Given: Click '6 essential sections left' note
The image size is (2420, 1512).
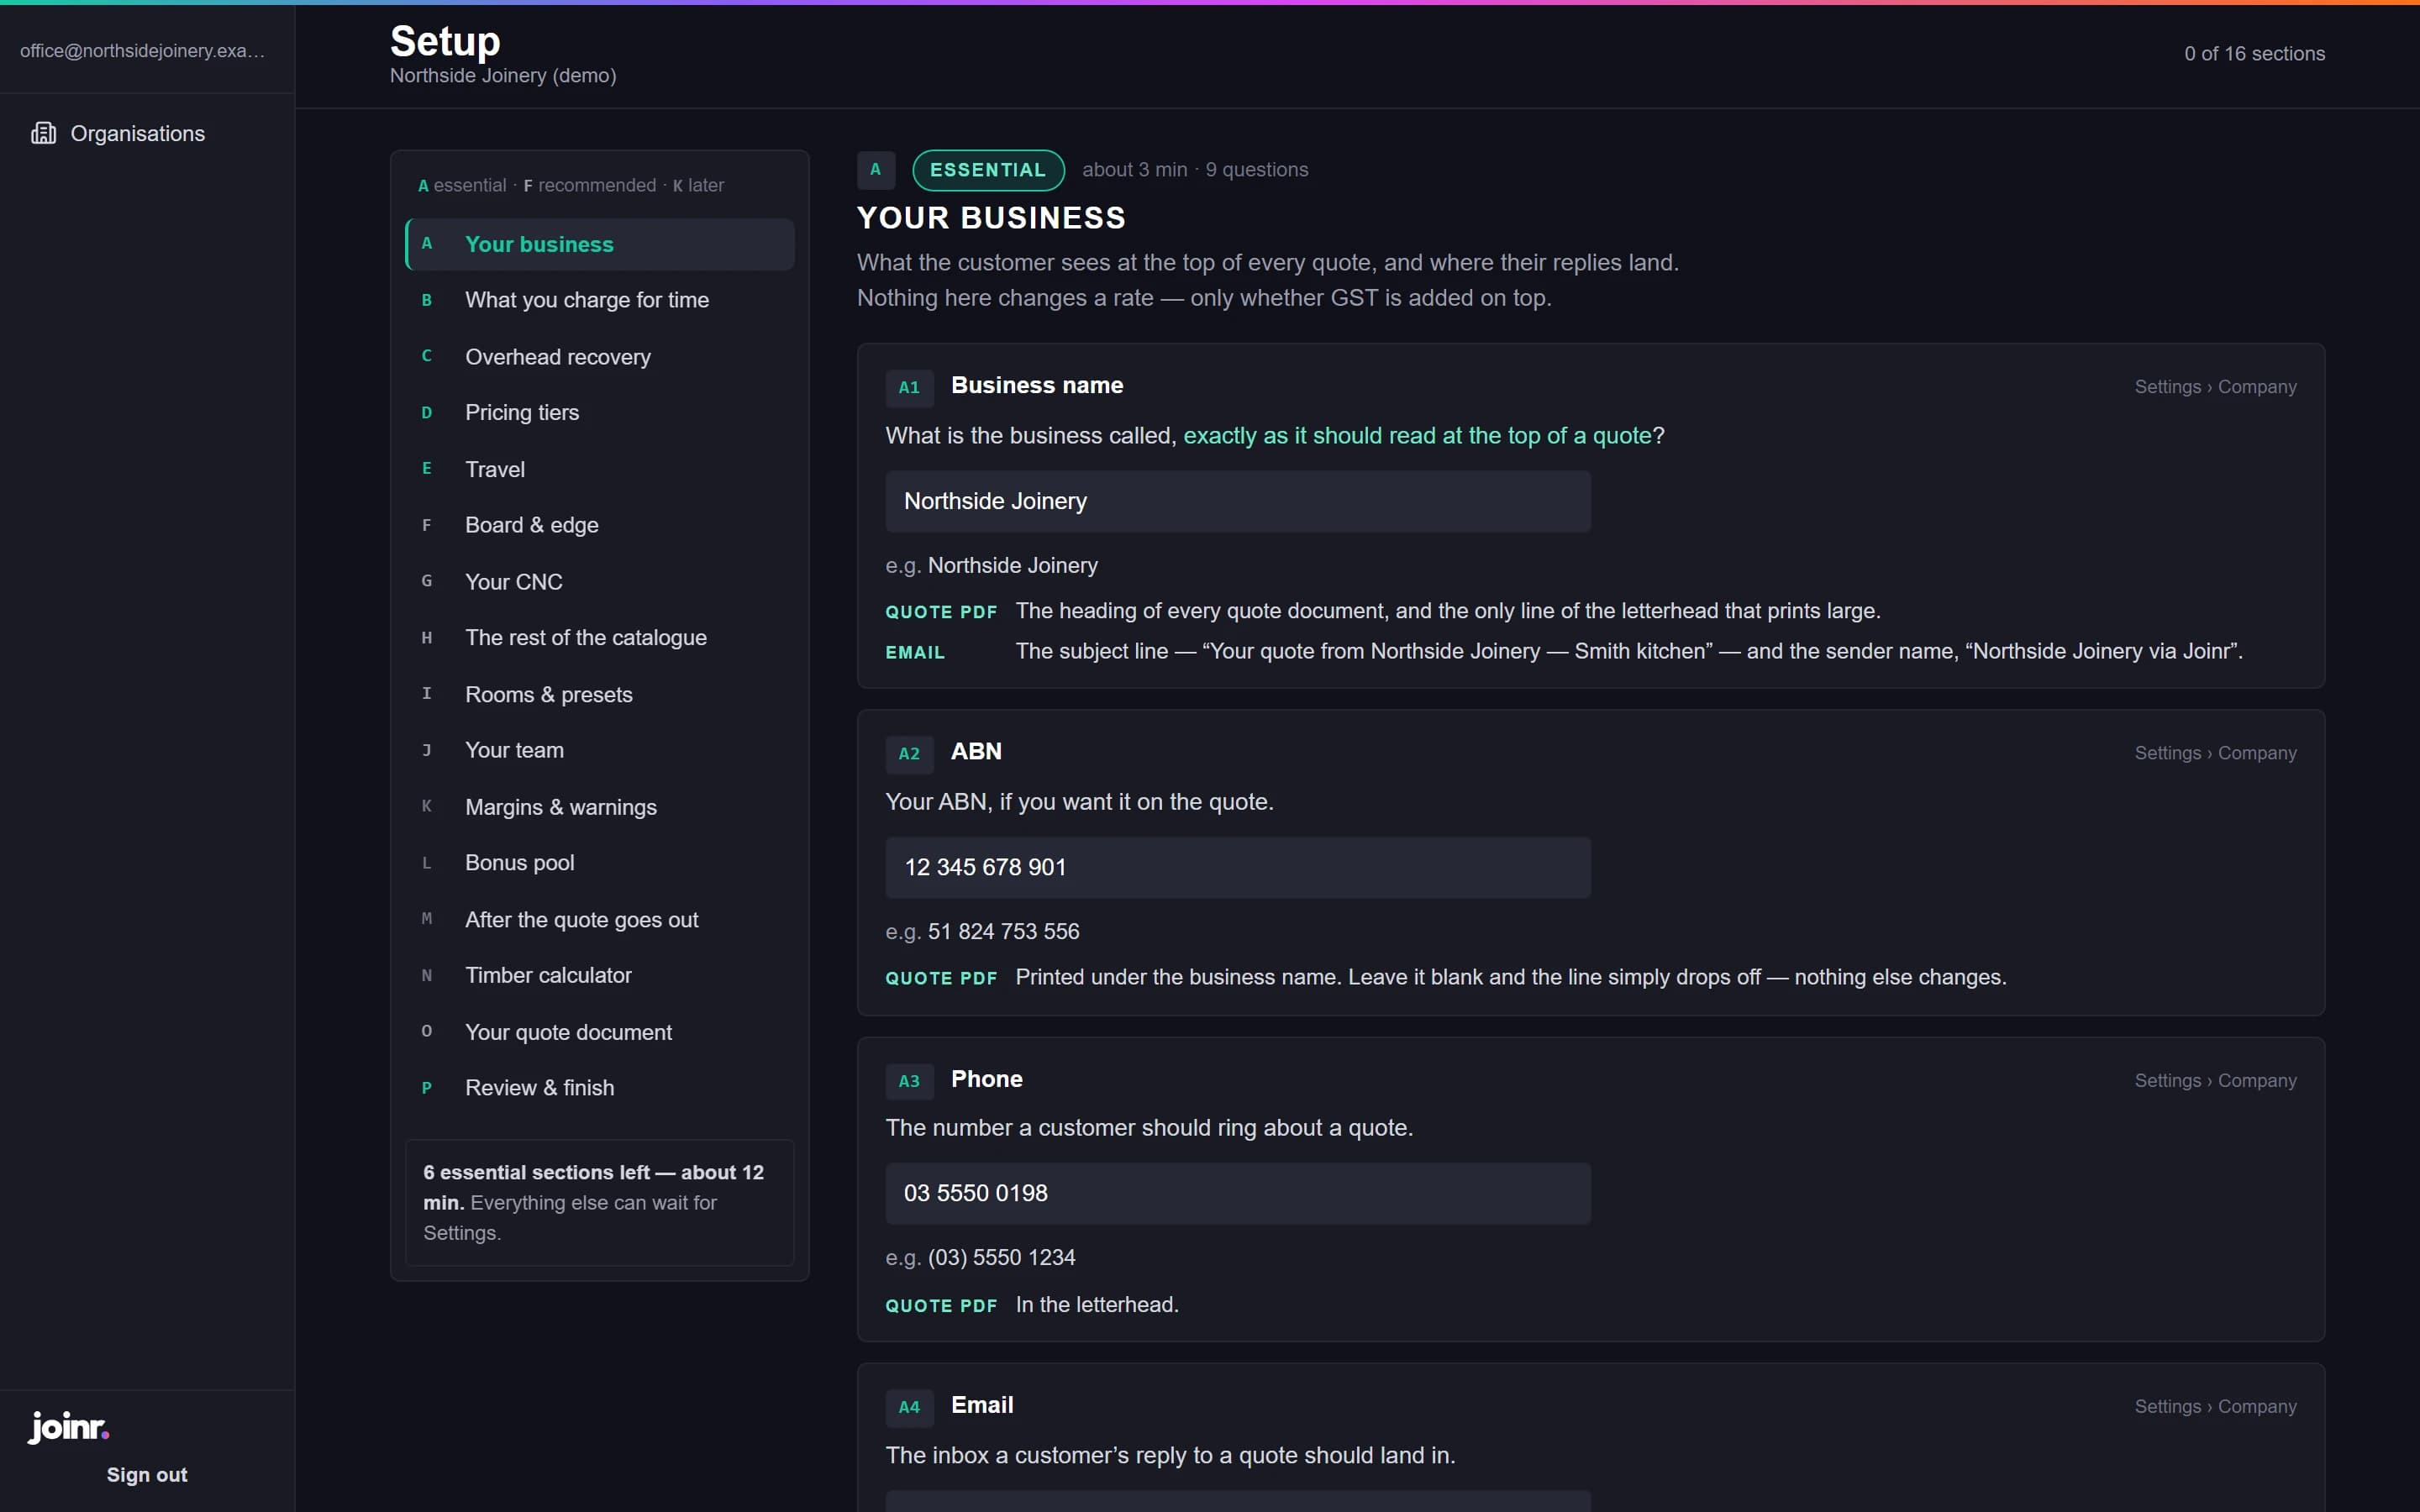Looking at the screenshot, I should (600, 1202).
